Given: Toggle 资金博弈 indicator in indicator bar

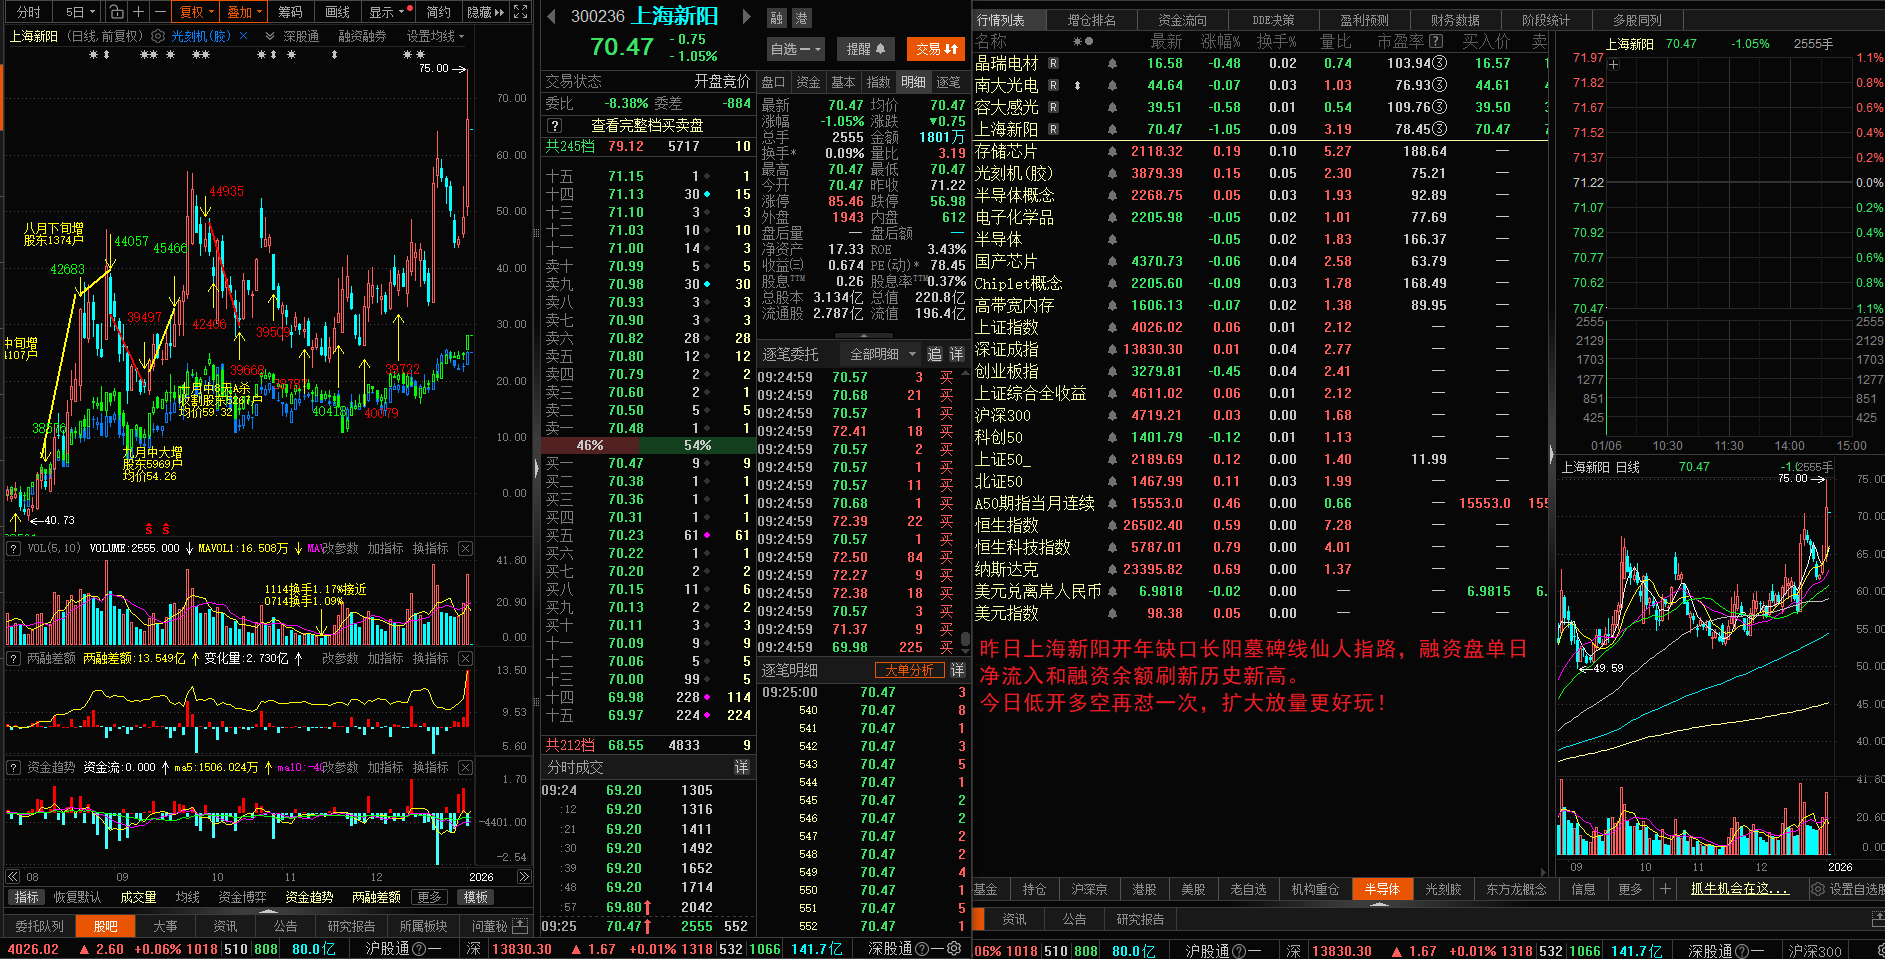Looking at the screenshot, I should (x=242, y=897).
